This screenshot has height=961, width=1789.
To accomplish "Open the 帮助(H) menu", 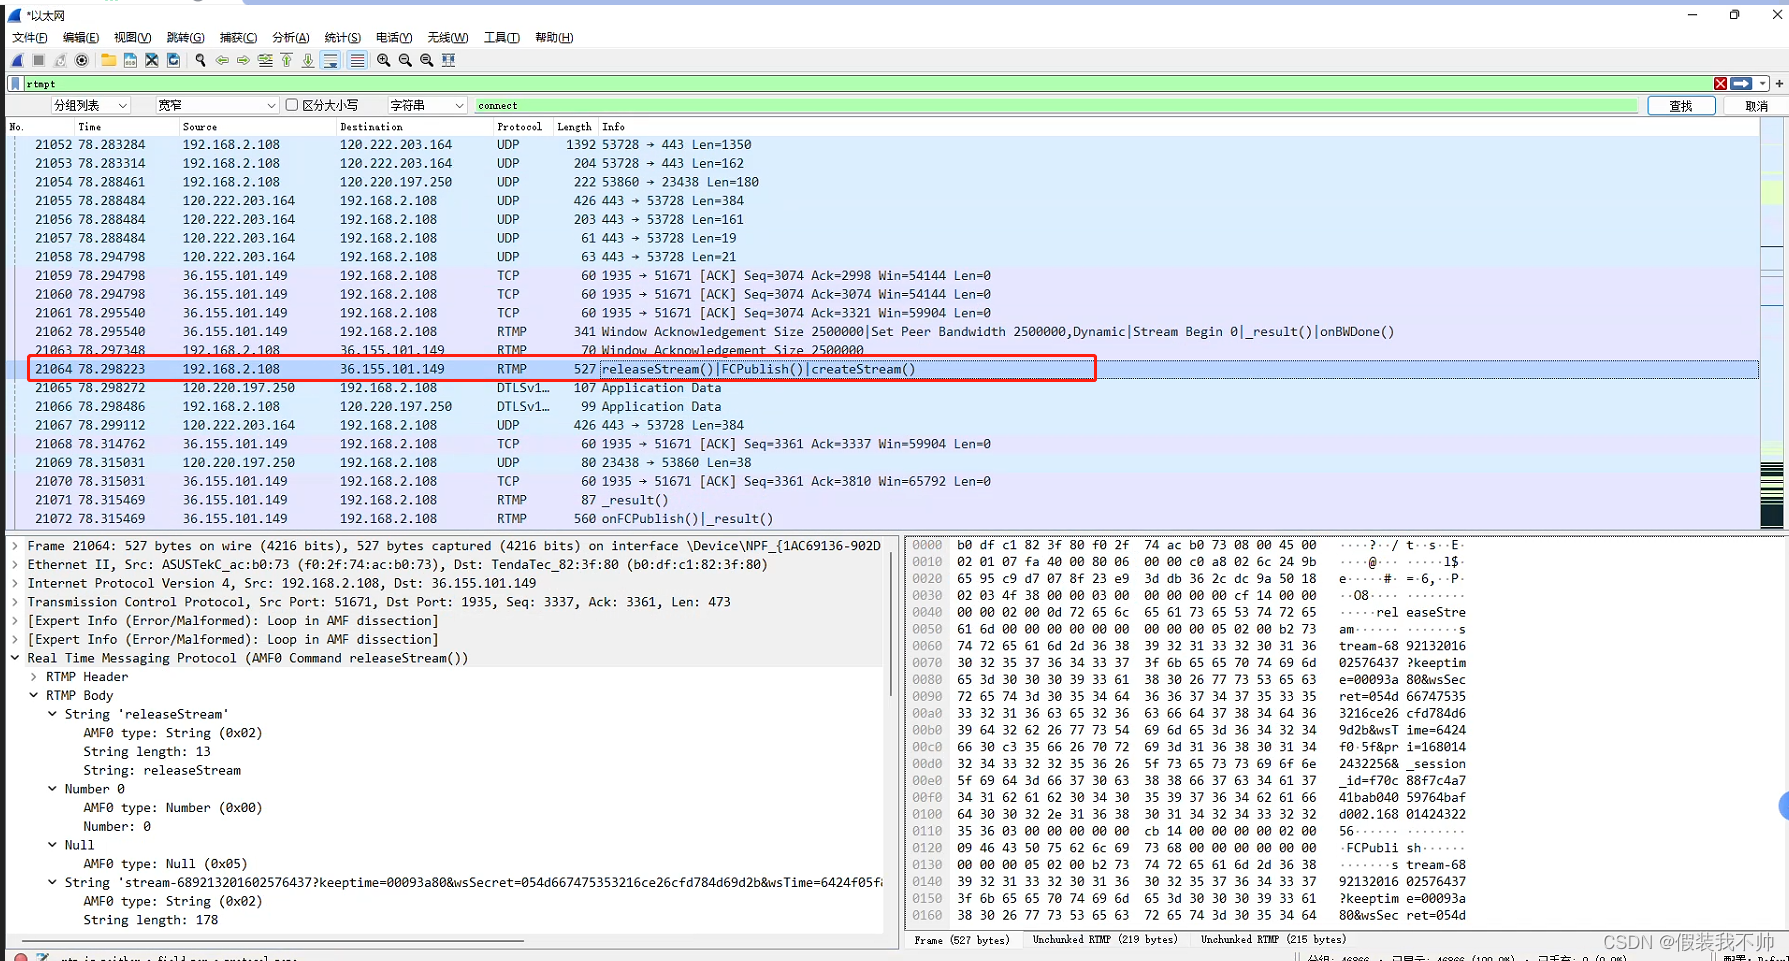I will (x=554, y=38).
